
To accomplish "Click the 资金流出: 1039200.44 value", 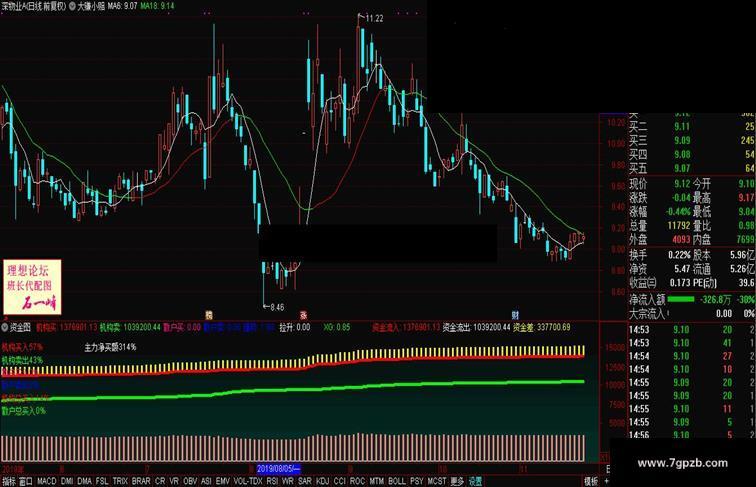I will coord(476,327).
